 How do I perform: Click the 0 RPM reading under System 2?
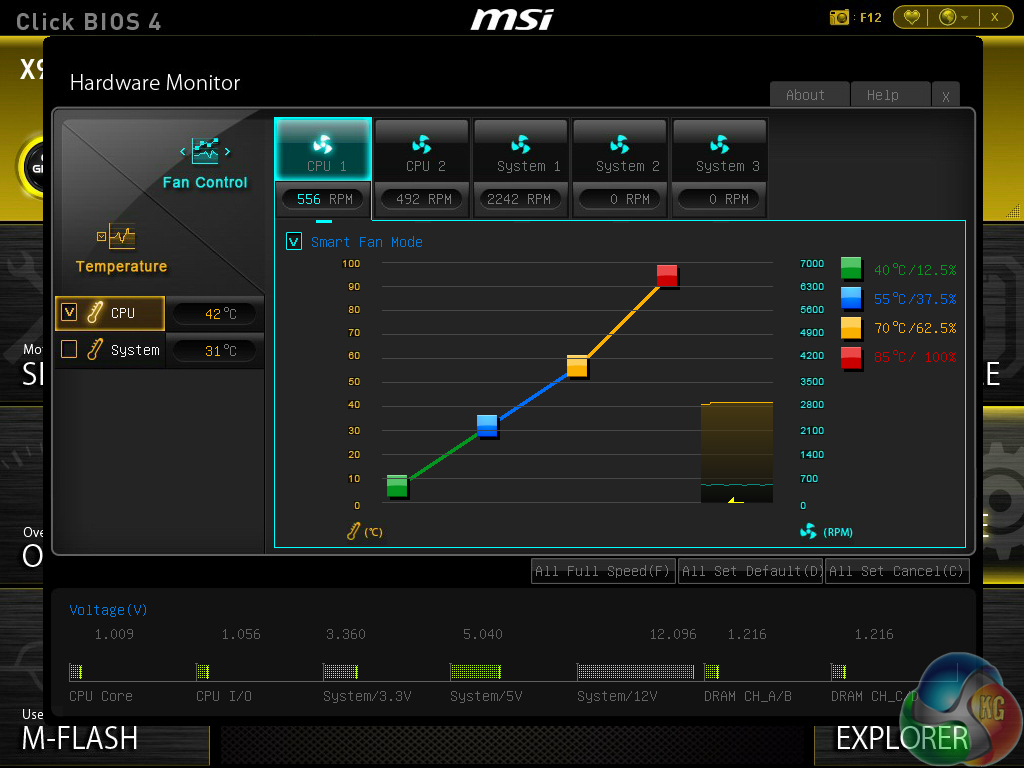click(x=620, y=199)
